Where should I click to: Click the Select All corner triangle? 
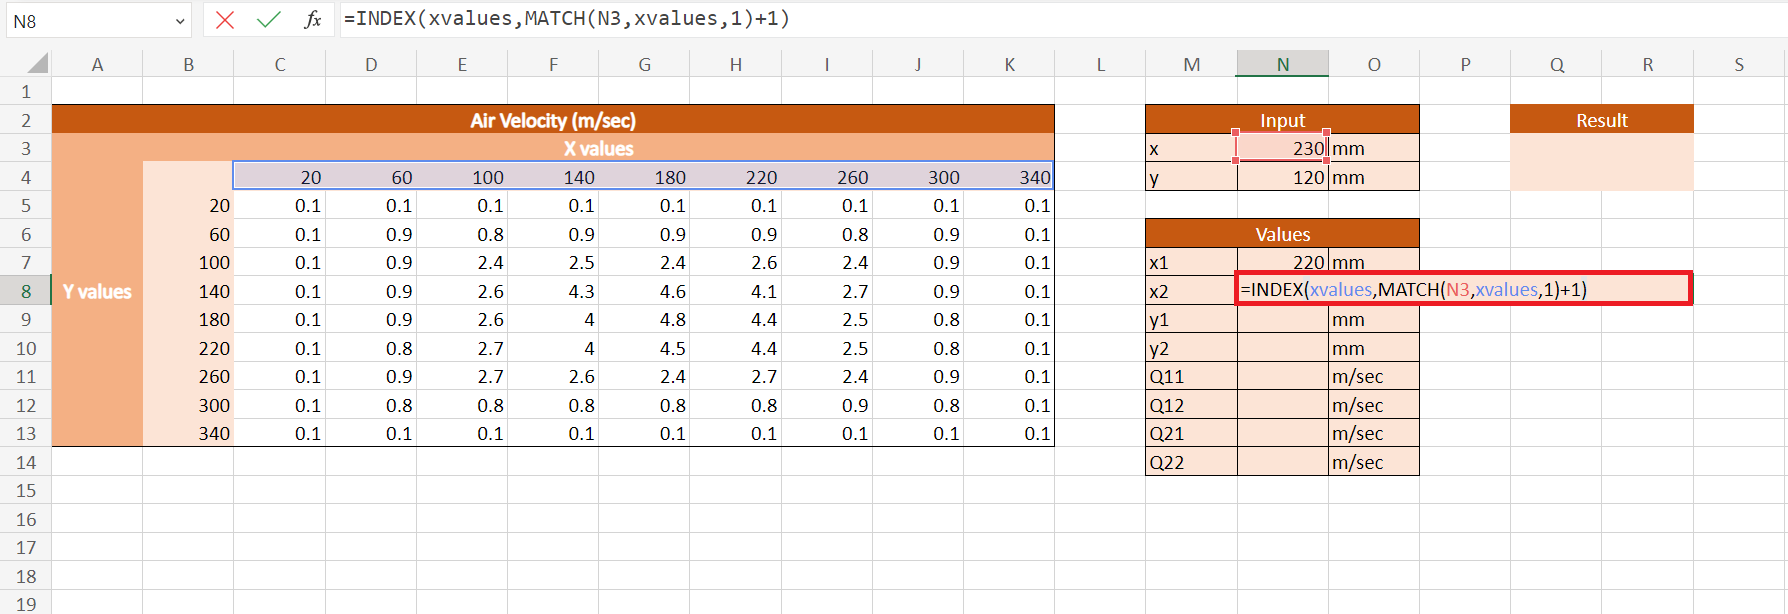click(37, 65)
